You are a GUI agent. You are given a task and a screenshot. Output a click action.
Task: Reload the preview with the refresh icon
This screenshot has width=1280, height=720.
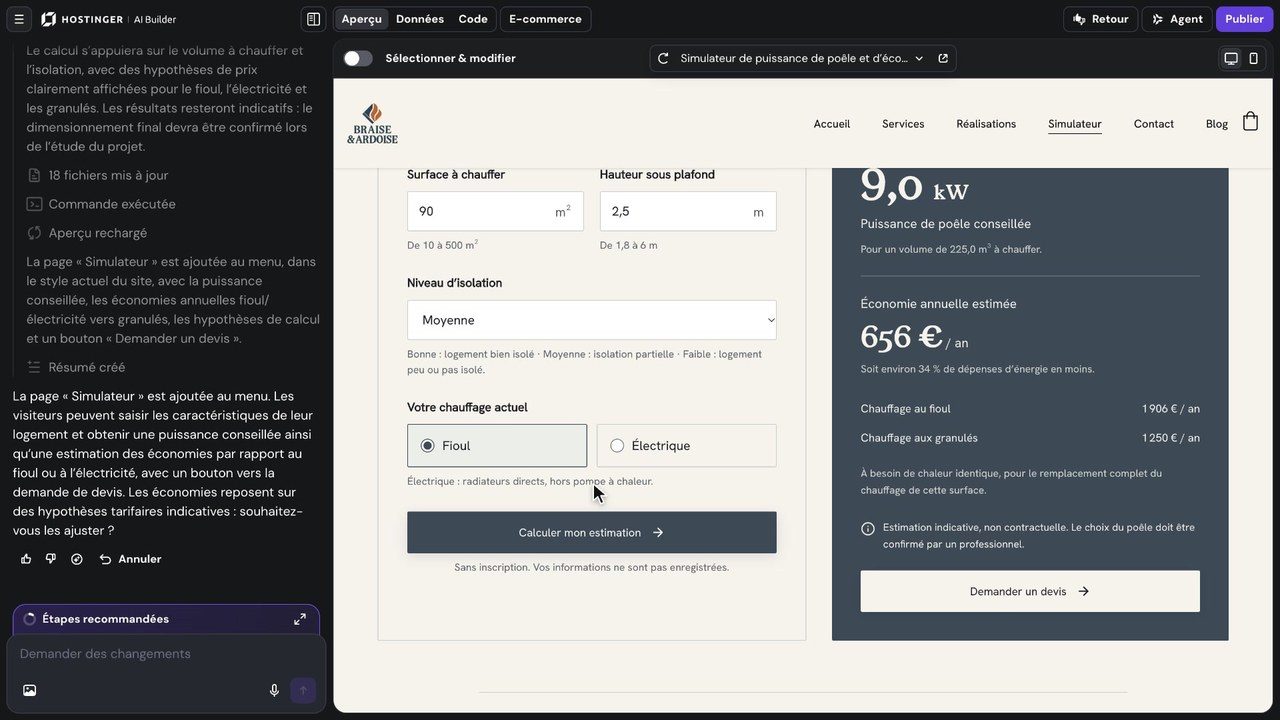click(x=663, y=58)
